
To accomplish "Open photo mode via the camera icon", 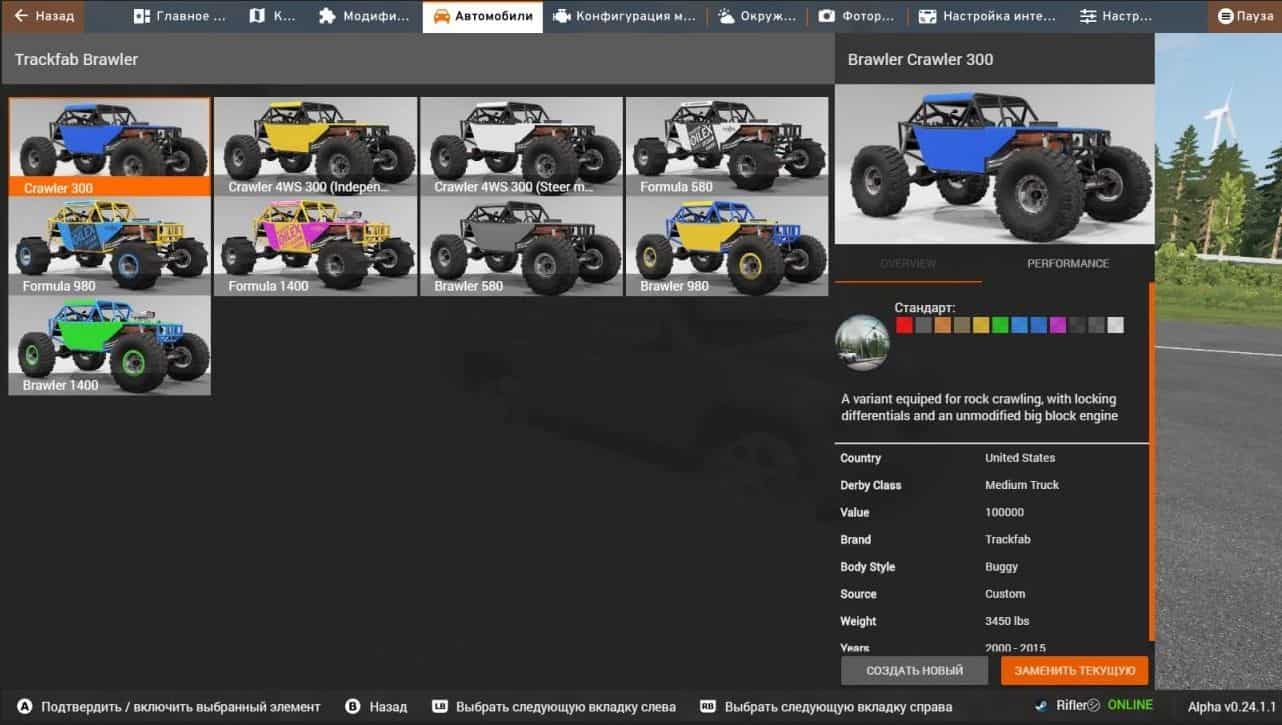I will tap(827, 16).
